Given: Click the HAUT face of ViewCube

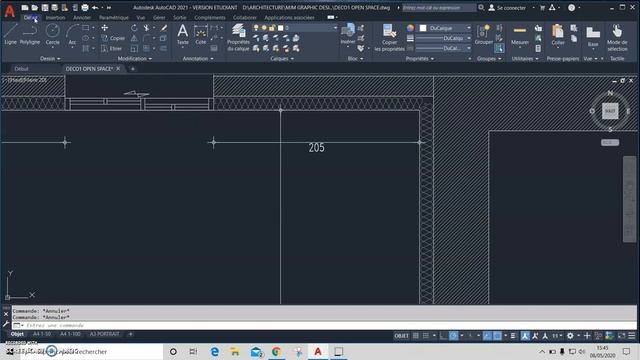Looking at the screenshot, I should pyautogui.click(x=610, y=111).
